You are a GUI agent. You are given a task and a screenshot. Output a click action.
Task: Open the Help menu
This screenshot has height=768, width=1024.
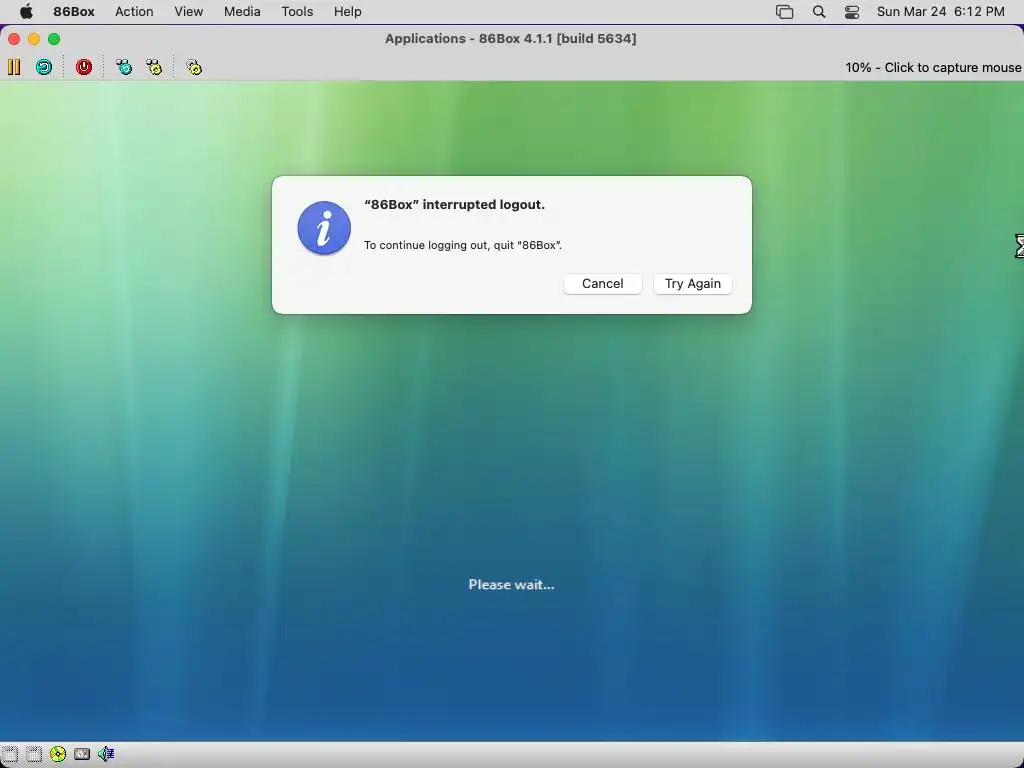click(347, 12)
